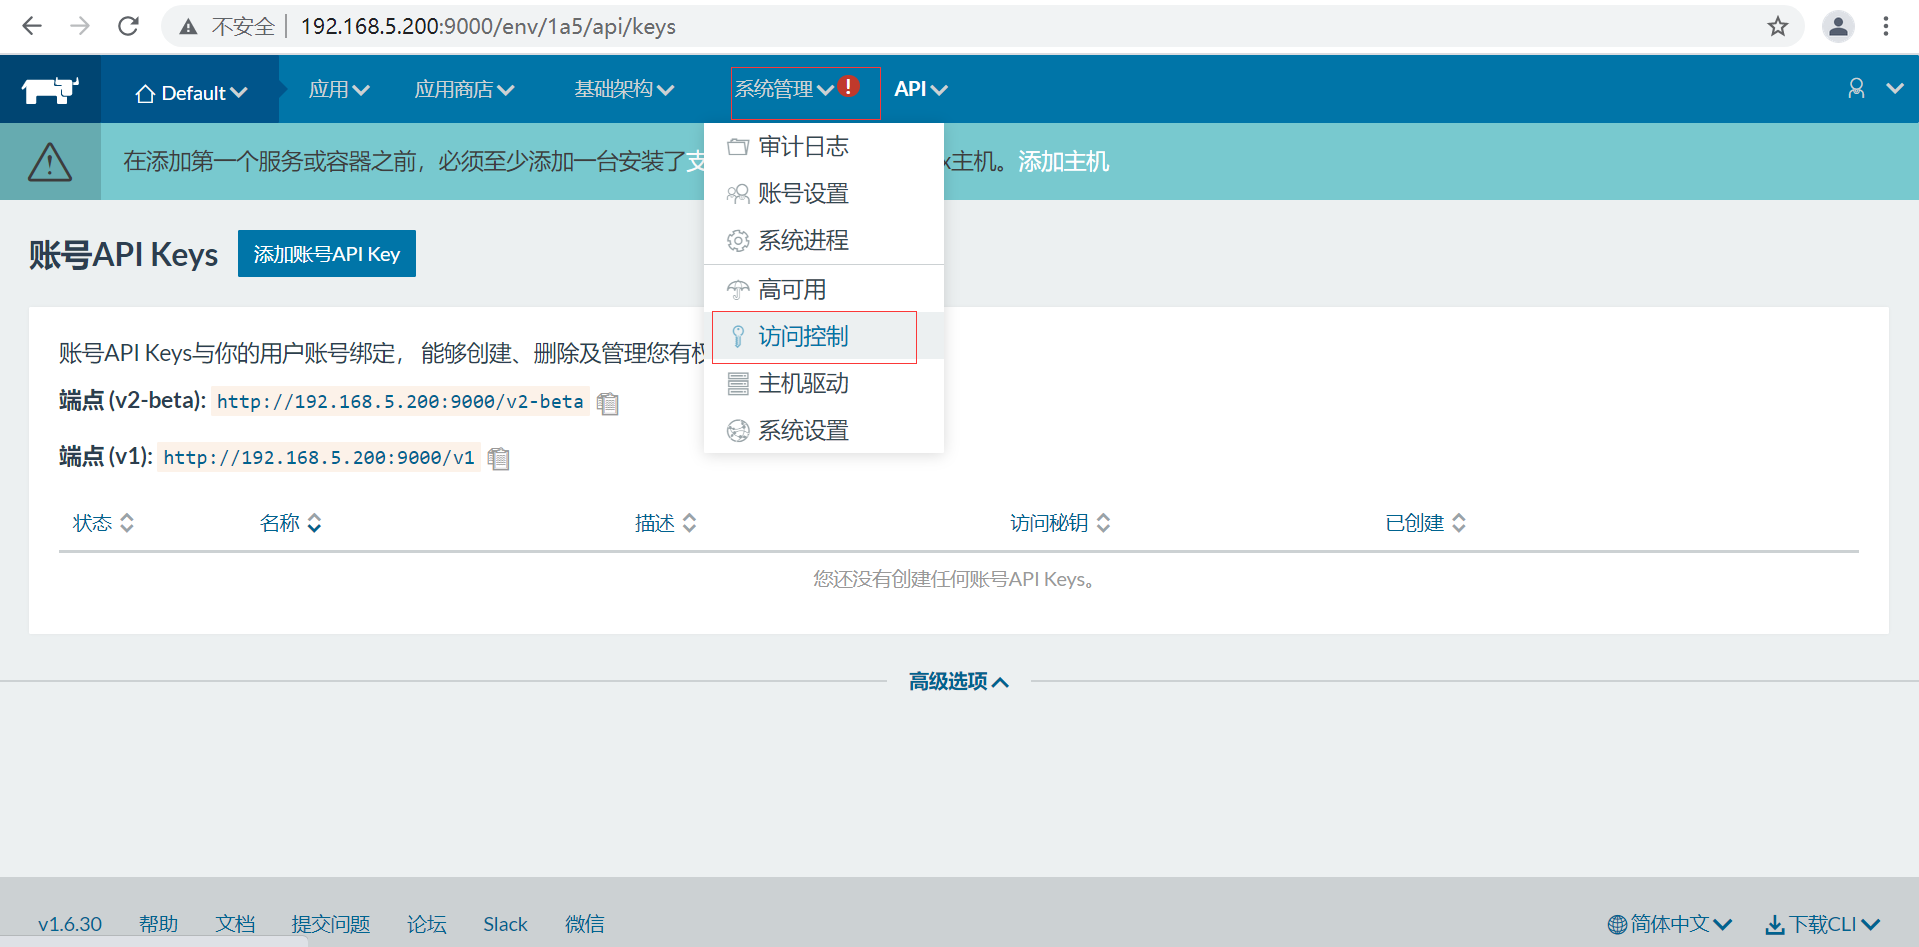Click the v1 endpoint URL text
Viewport: 1919px width, 947px height.
(x=319, y=458)
